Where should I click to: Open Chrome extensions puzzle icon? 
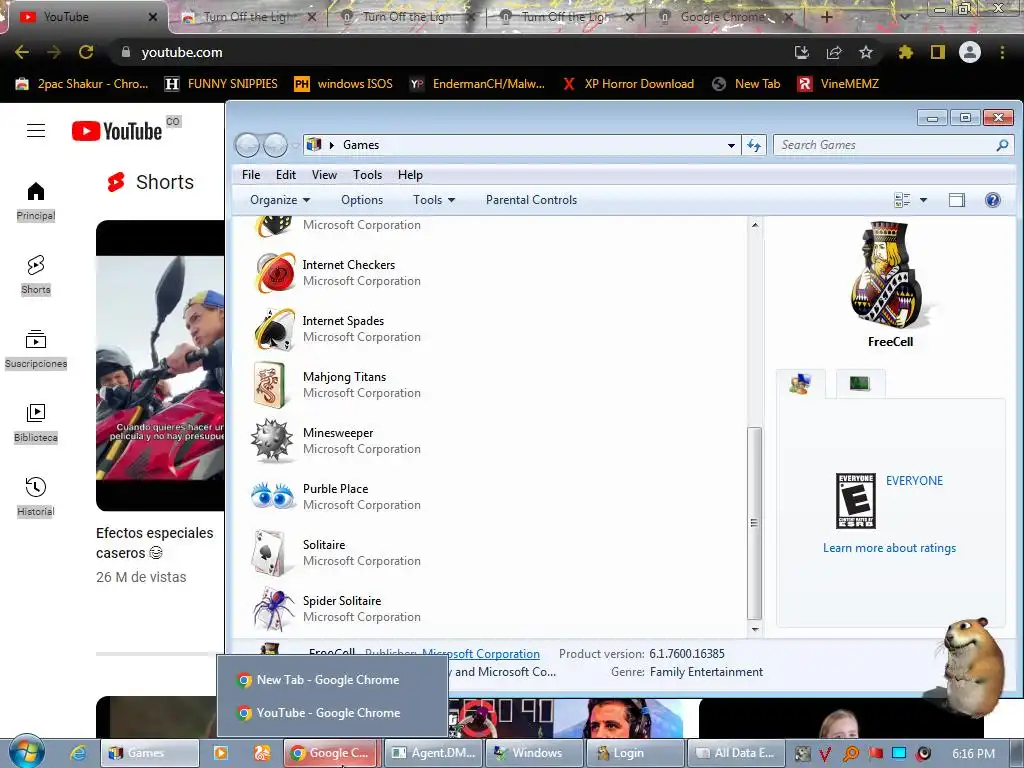pyautogui.click(x=905, y=52)
